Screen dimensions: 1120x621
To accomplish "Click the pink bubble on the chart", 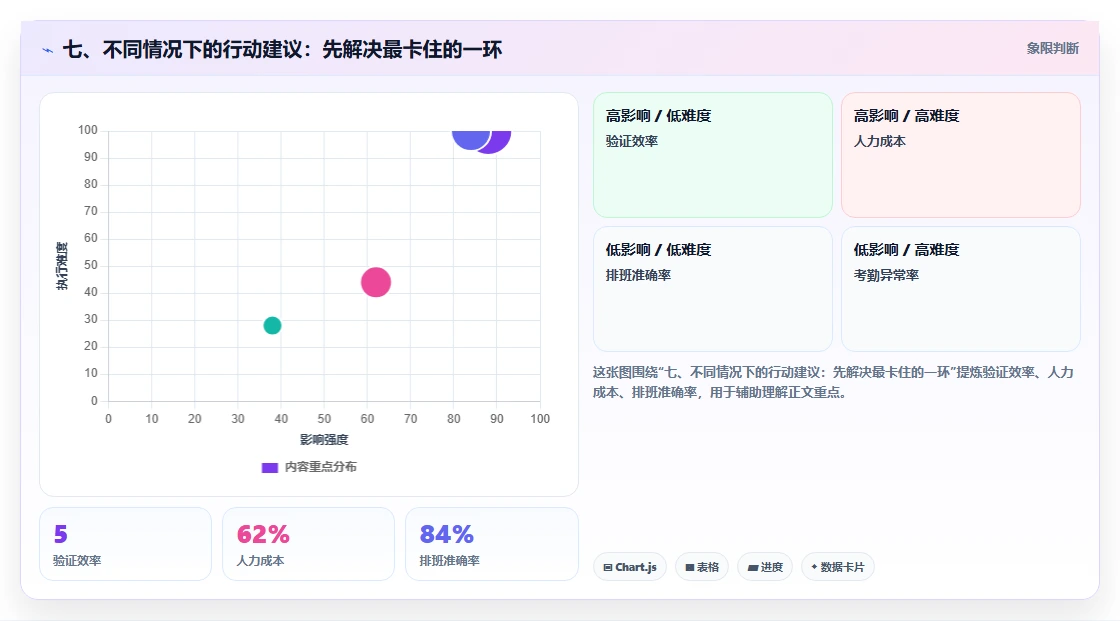I will point(376,282).
